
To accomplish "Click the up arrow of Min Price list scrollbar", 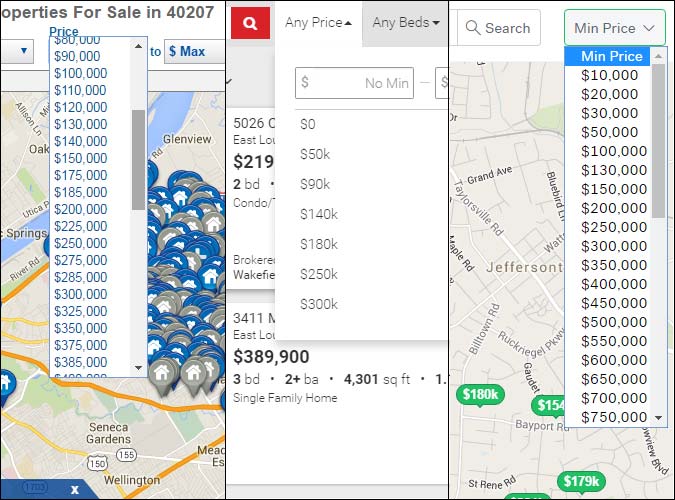I will point(658,57).
